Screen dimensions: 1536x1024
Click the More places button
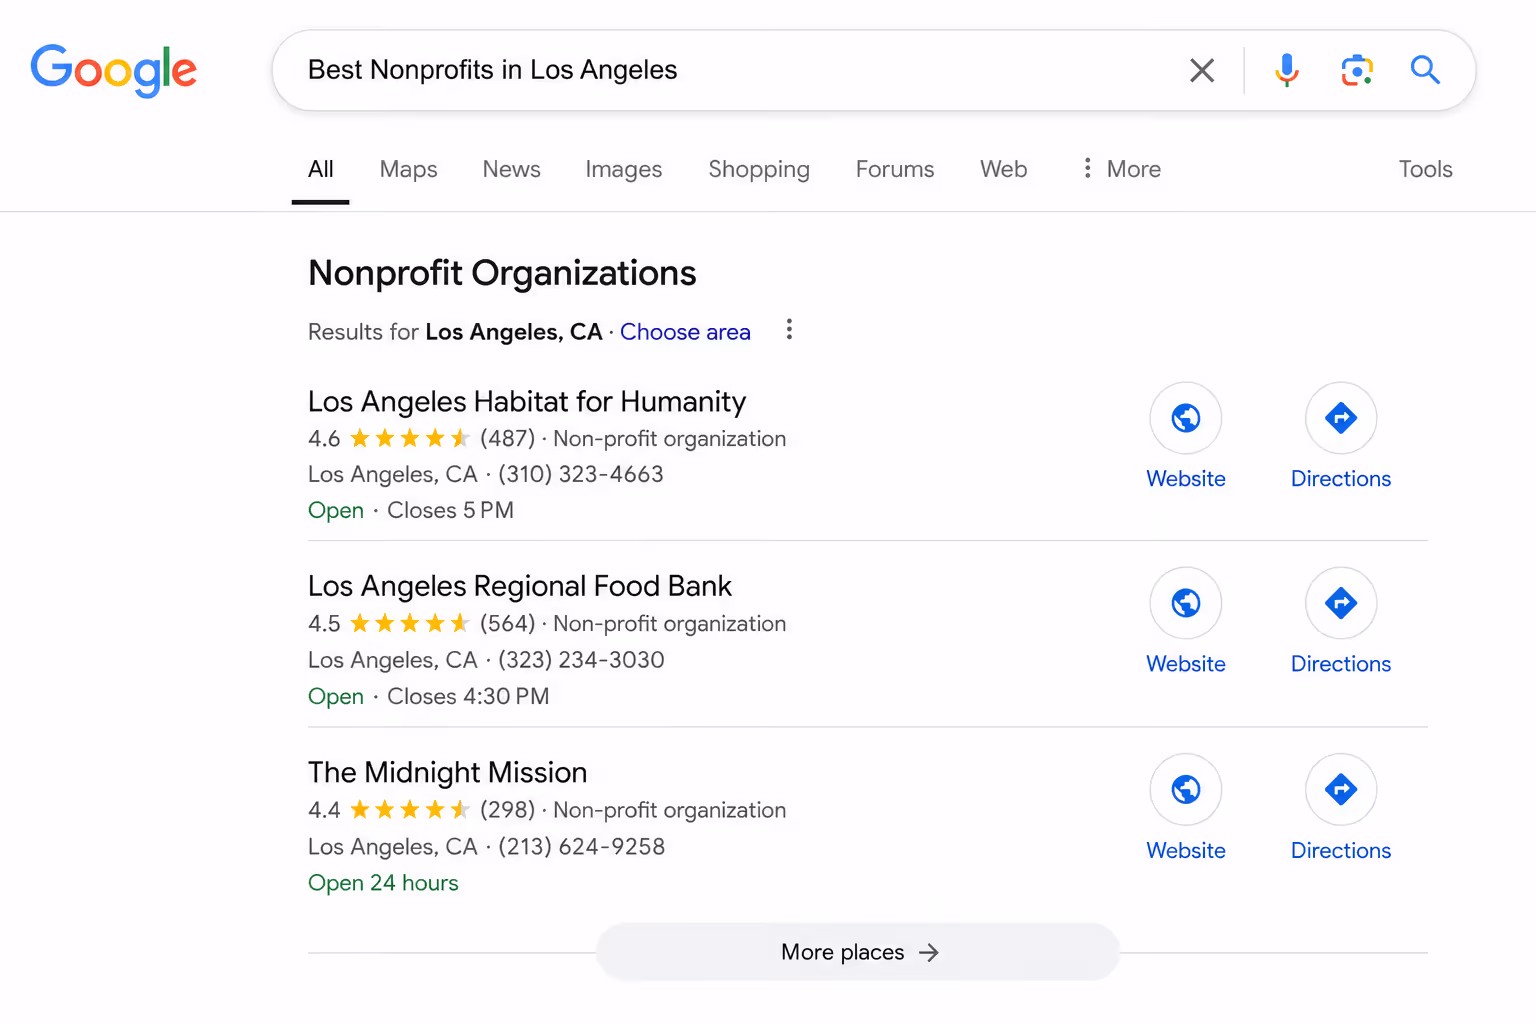858,952
